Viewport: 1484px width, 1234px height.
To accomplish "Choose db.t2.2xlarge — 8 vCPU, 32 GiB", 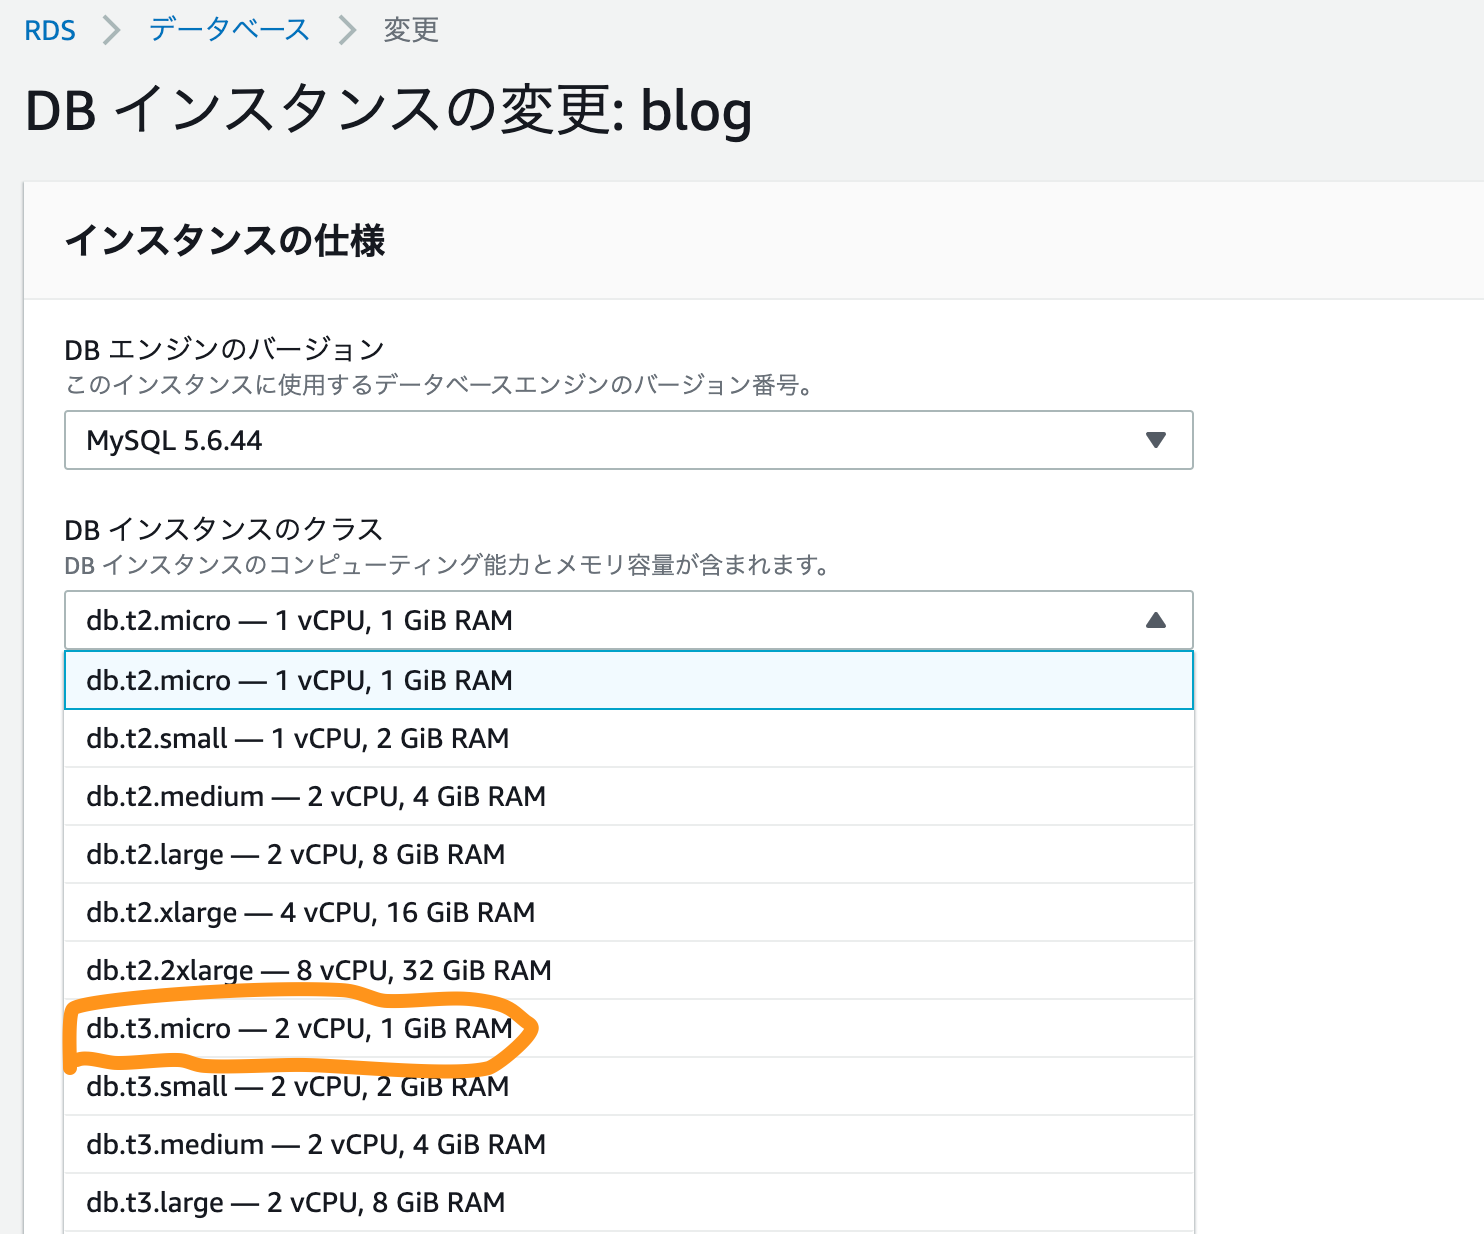I will (x=629, y=970).
